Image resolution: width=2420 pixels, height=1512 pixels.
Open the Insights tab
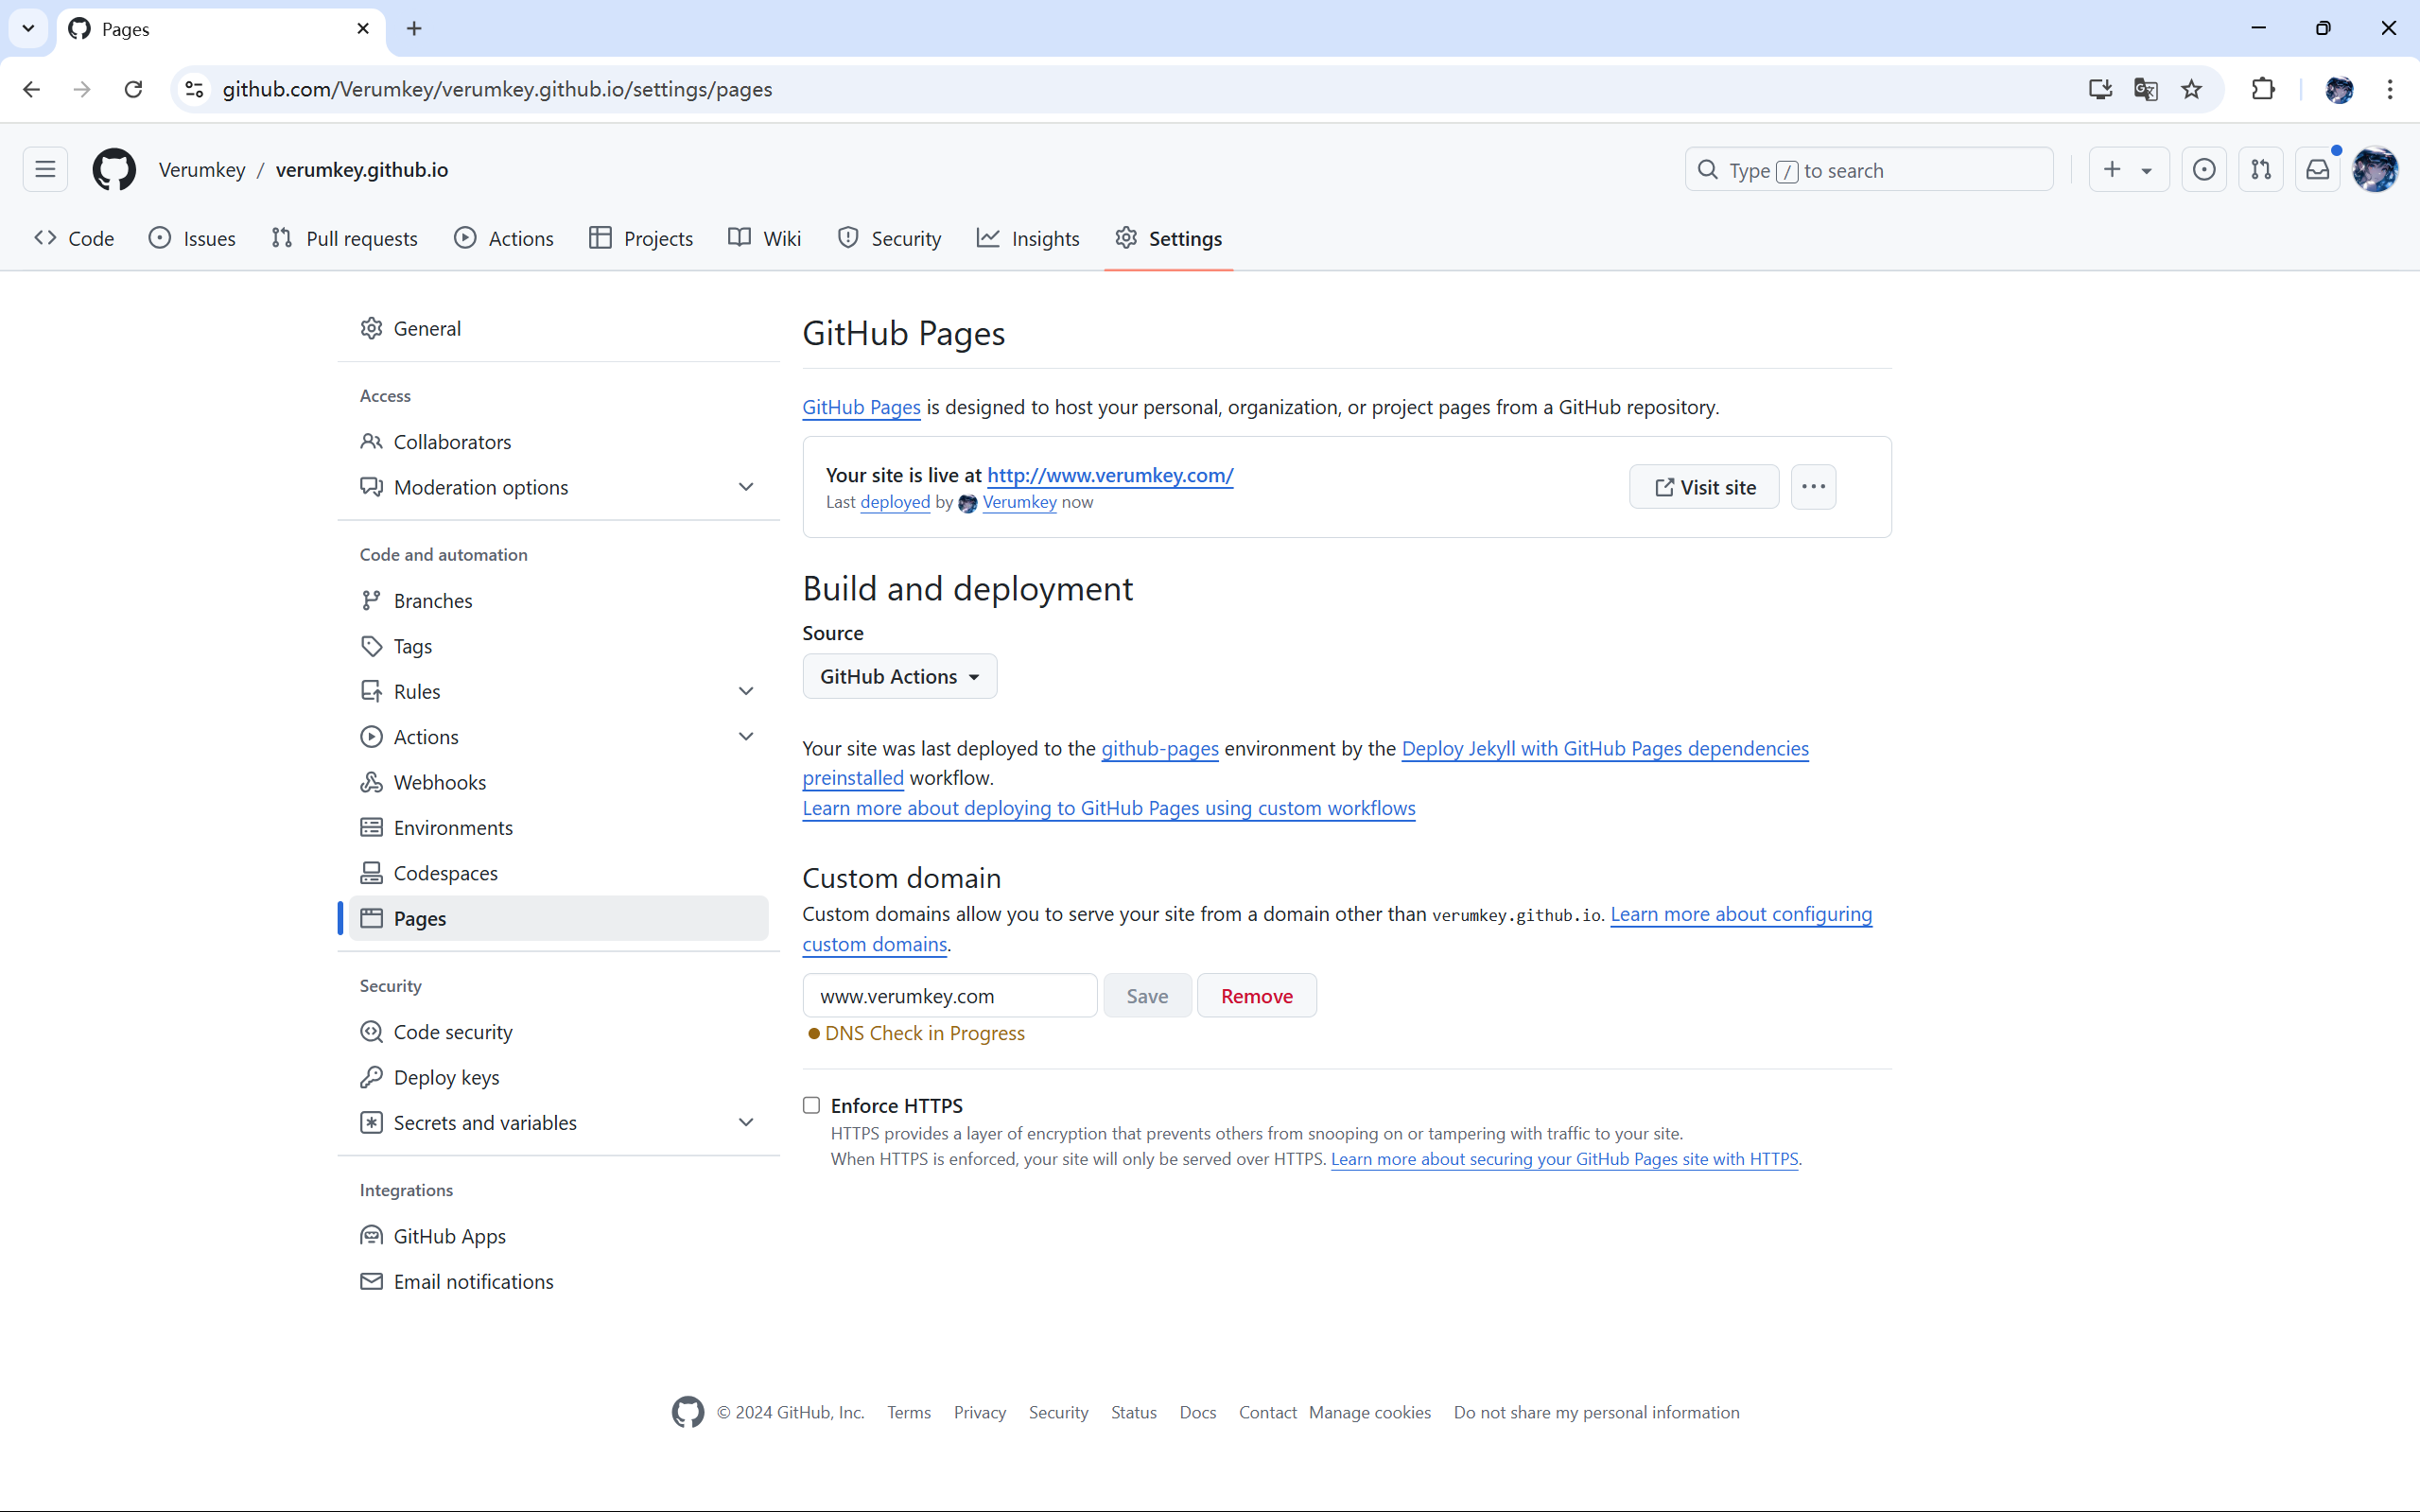point(1028,238)
